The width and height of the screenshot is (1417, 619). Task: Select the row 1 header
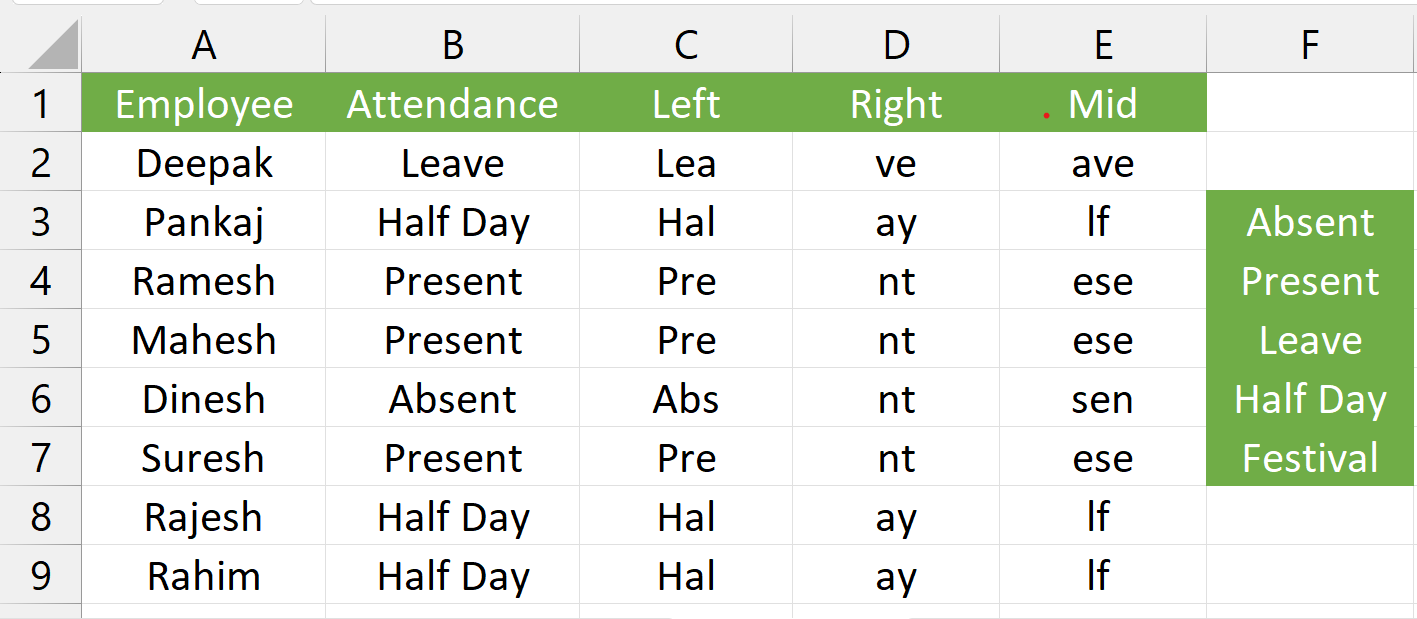(41, 104)
